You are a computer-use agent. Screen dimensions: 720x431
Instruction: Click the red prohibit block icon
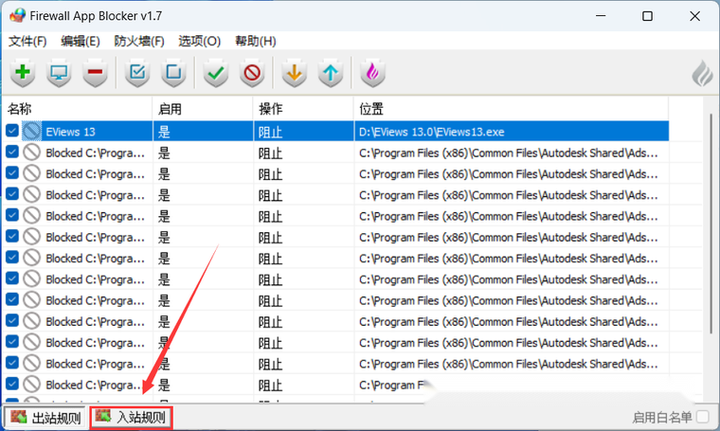[x=251, y=73]
